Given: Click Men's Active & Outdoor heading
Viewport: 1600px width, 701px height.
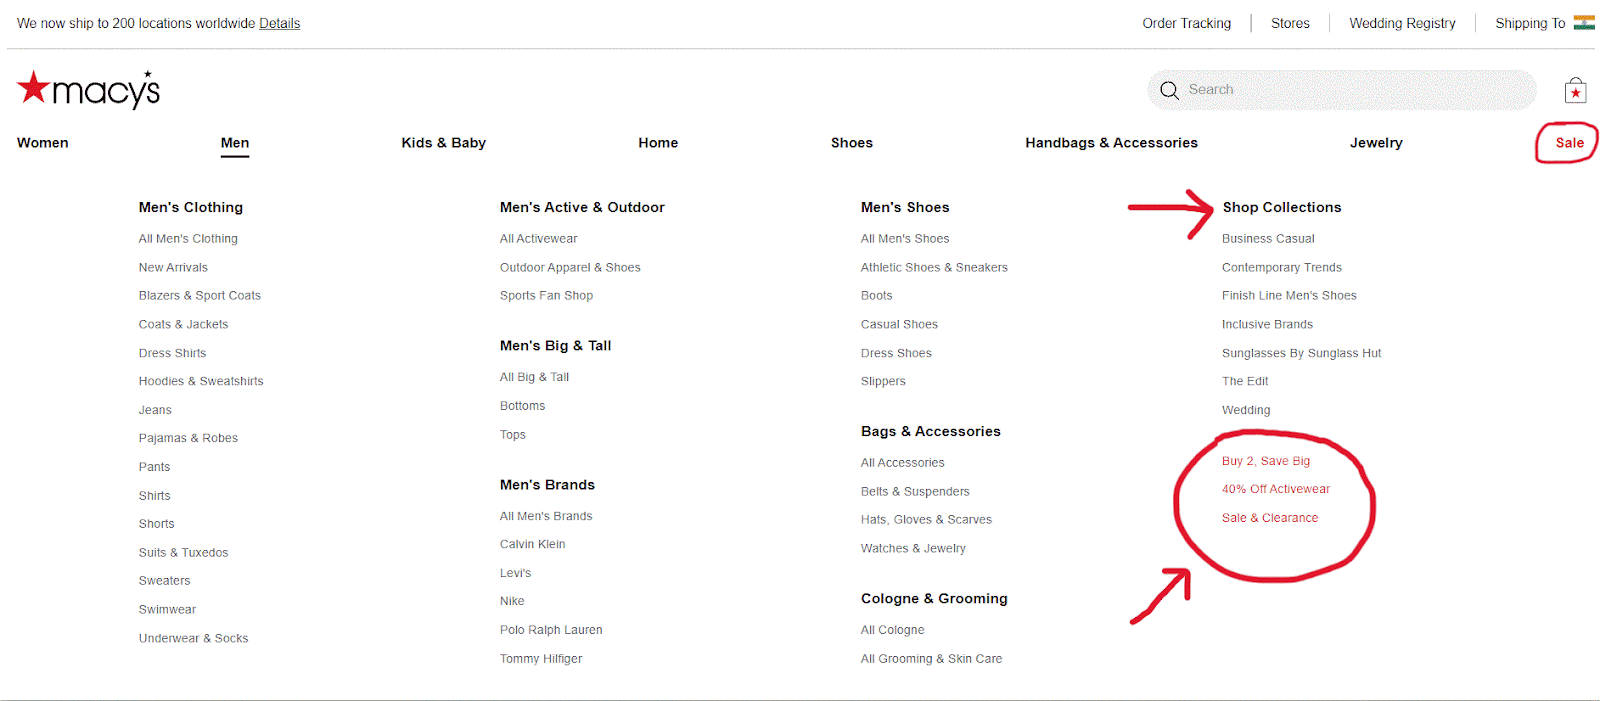Looking at the screenshot, I should pyautogui.click(x=582, y=207).
